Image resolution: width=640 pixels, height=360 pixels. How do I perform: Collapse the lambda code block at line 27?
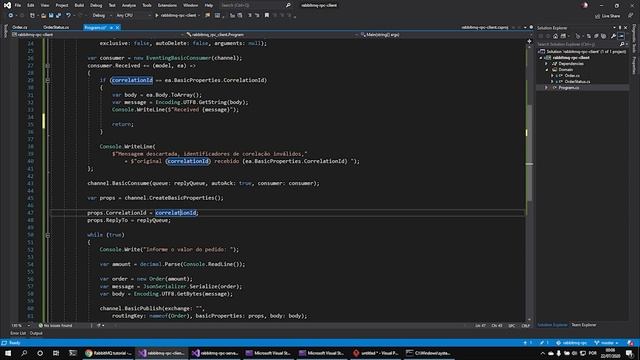[48, 65]
